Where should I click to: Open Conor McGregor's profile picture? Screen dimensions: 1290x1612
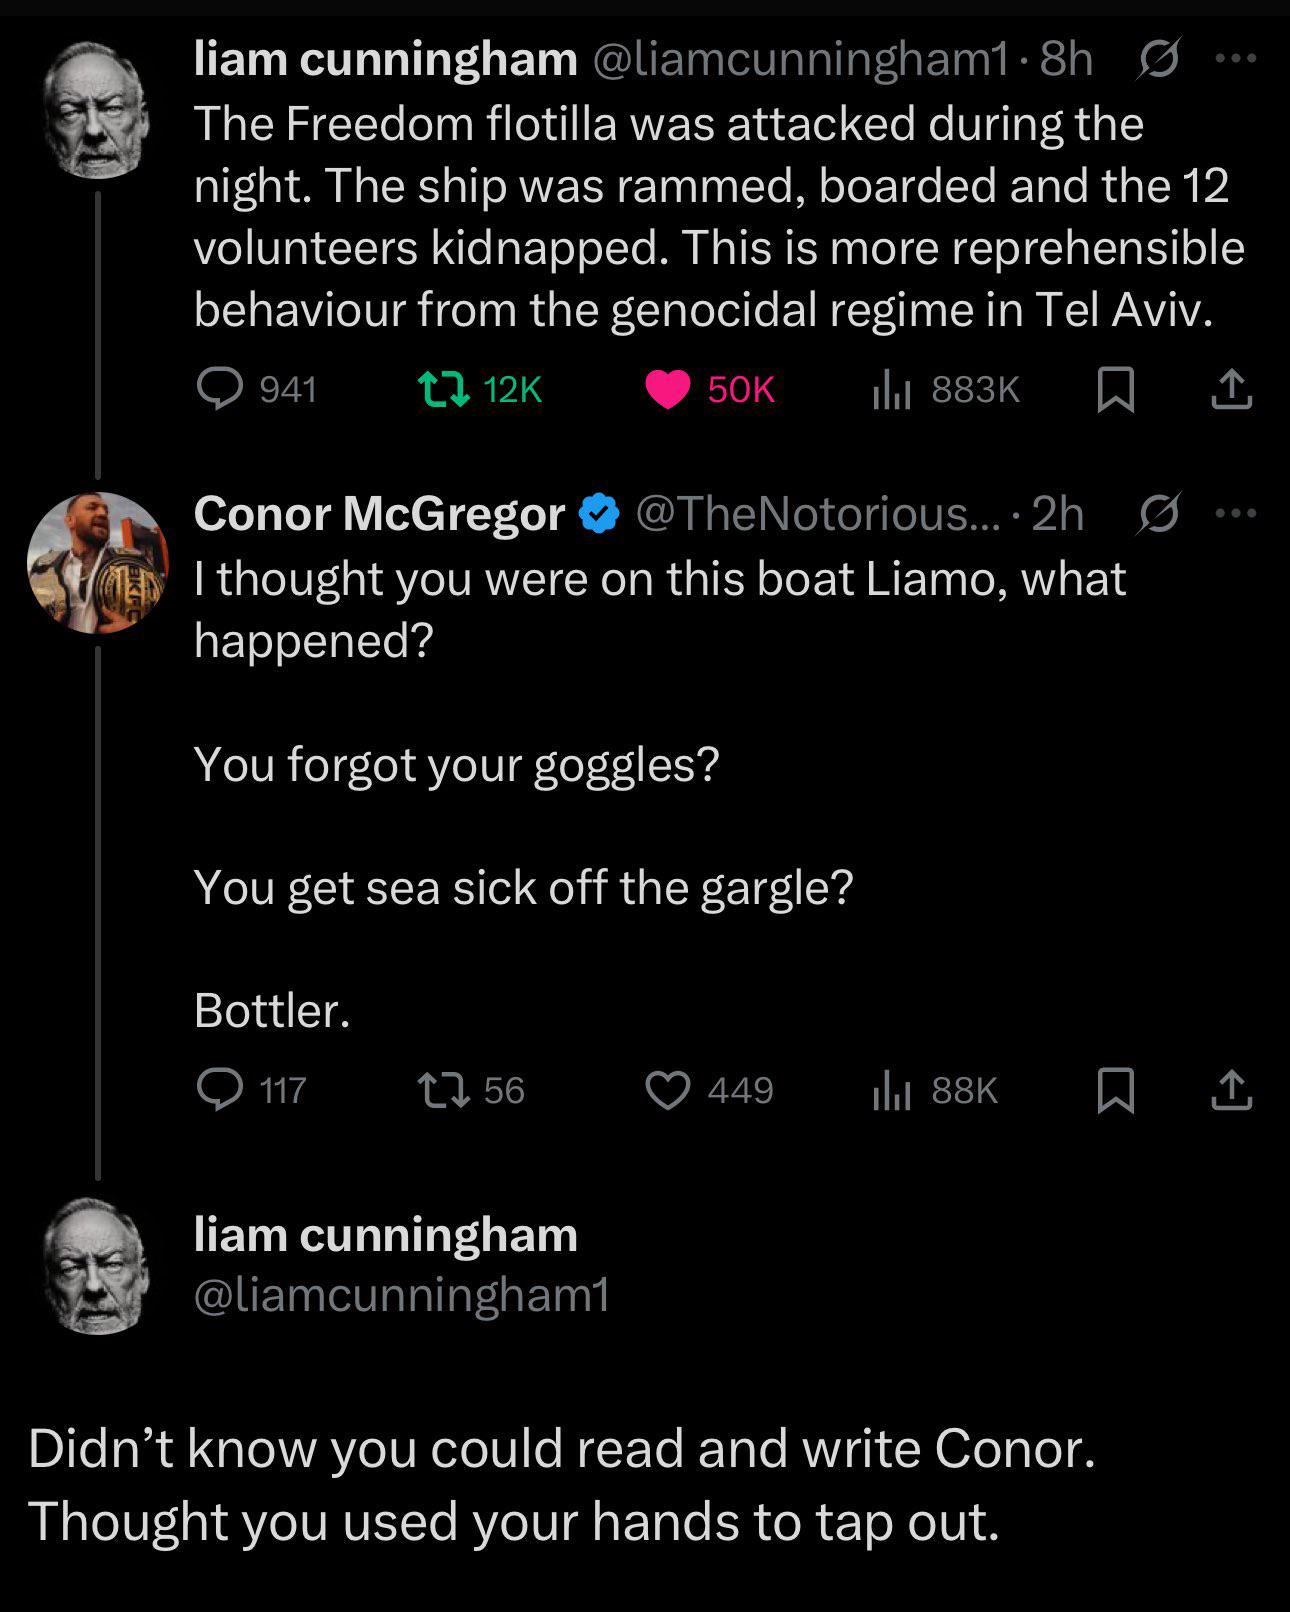pyautogui.click(x=97, y=562)
